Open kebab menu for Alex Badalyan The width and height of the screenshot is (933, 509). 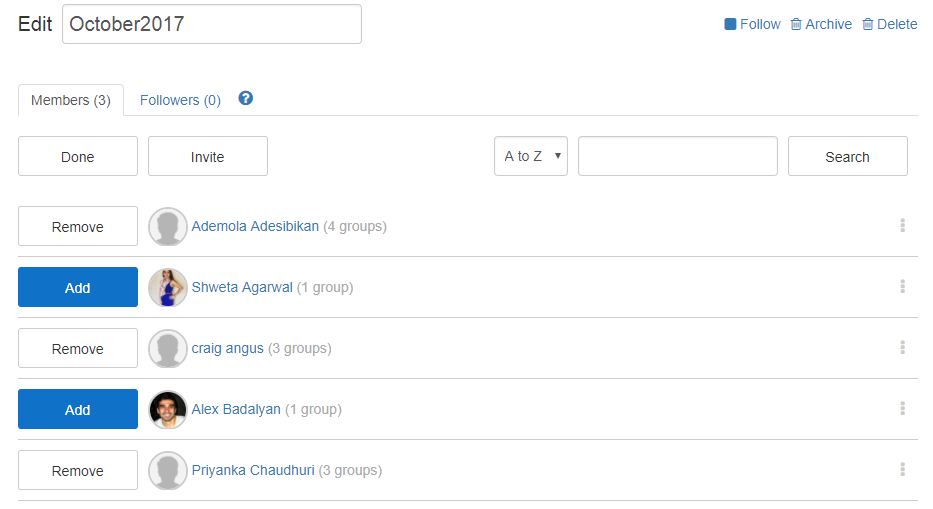903,408
